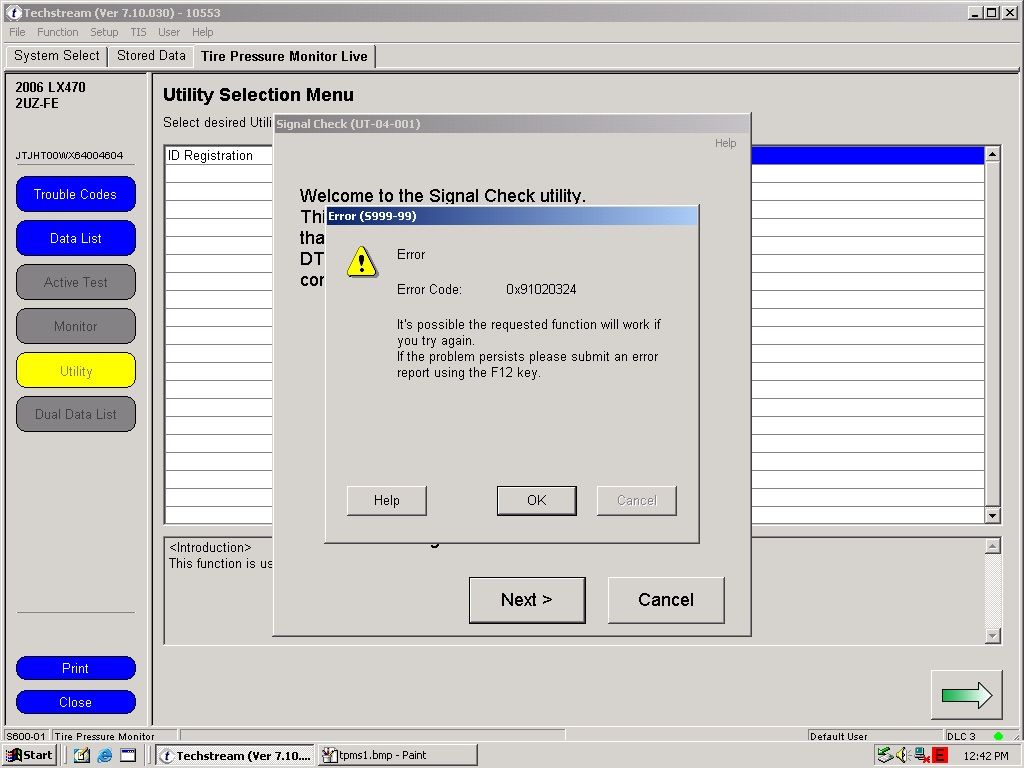1024x768 pixels.
Task: Click Signal Check (UT-04-001) title bar
Action: tap(512, 123)
